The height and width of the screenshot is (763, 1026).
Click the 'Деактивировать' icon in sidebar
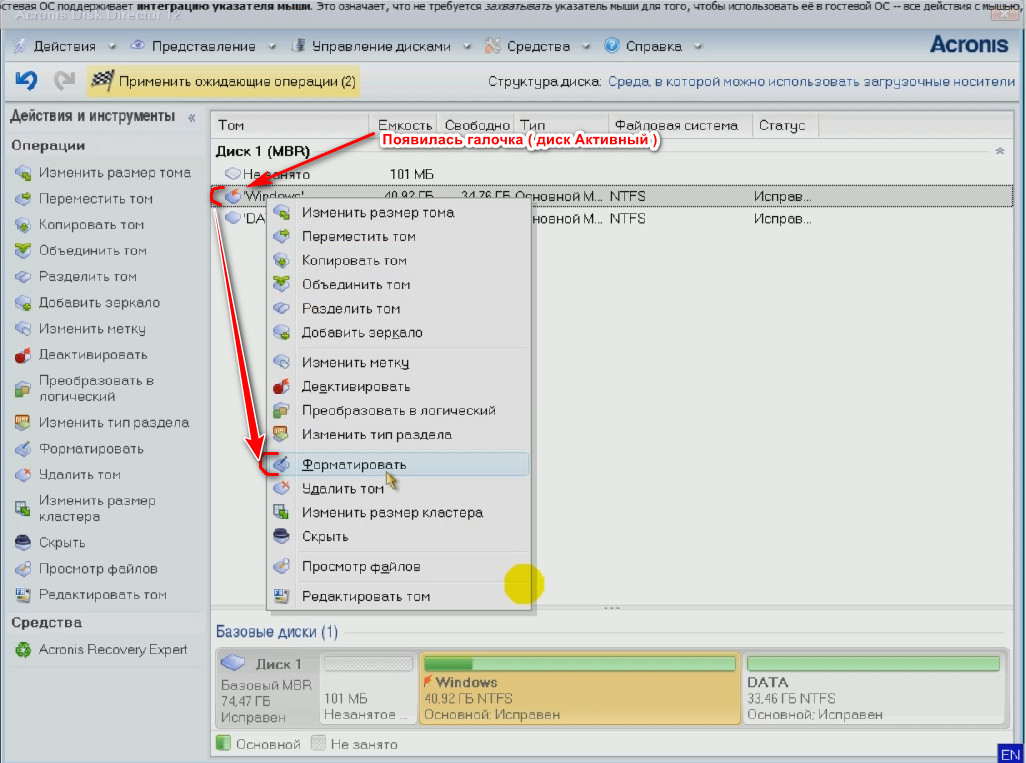pos(22,355)
